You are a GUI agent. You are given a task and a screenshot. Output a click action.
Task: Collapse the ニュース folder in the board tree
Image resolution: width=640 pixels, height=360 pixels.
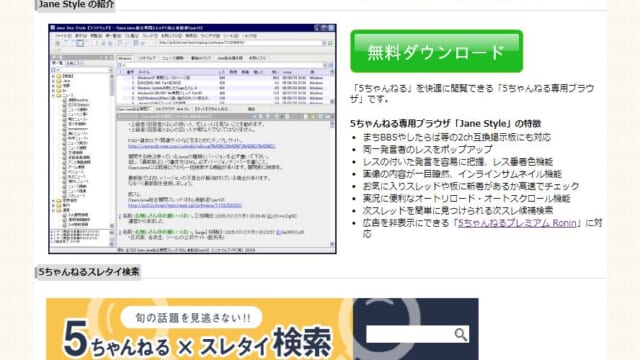point(53,95)
